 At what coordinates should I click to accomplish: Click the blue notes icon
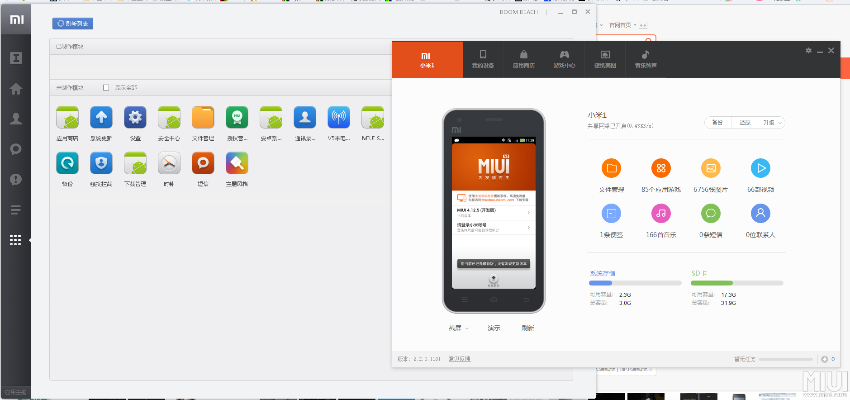pos(610,213)
